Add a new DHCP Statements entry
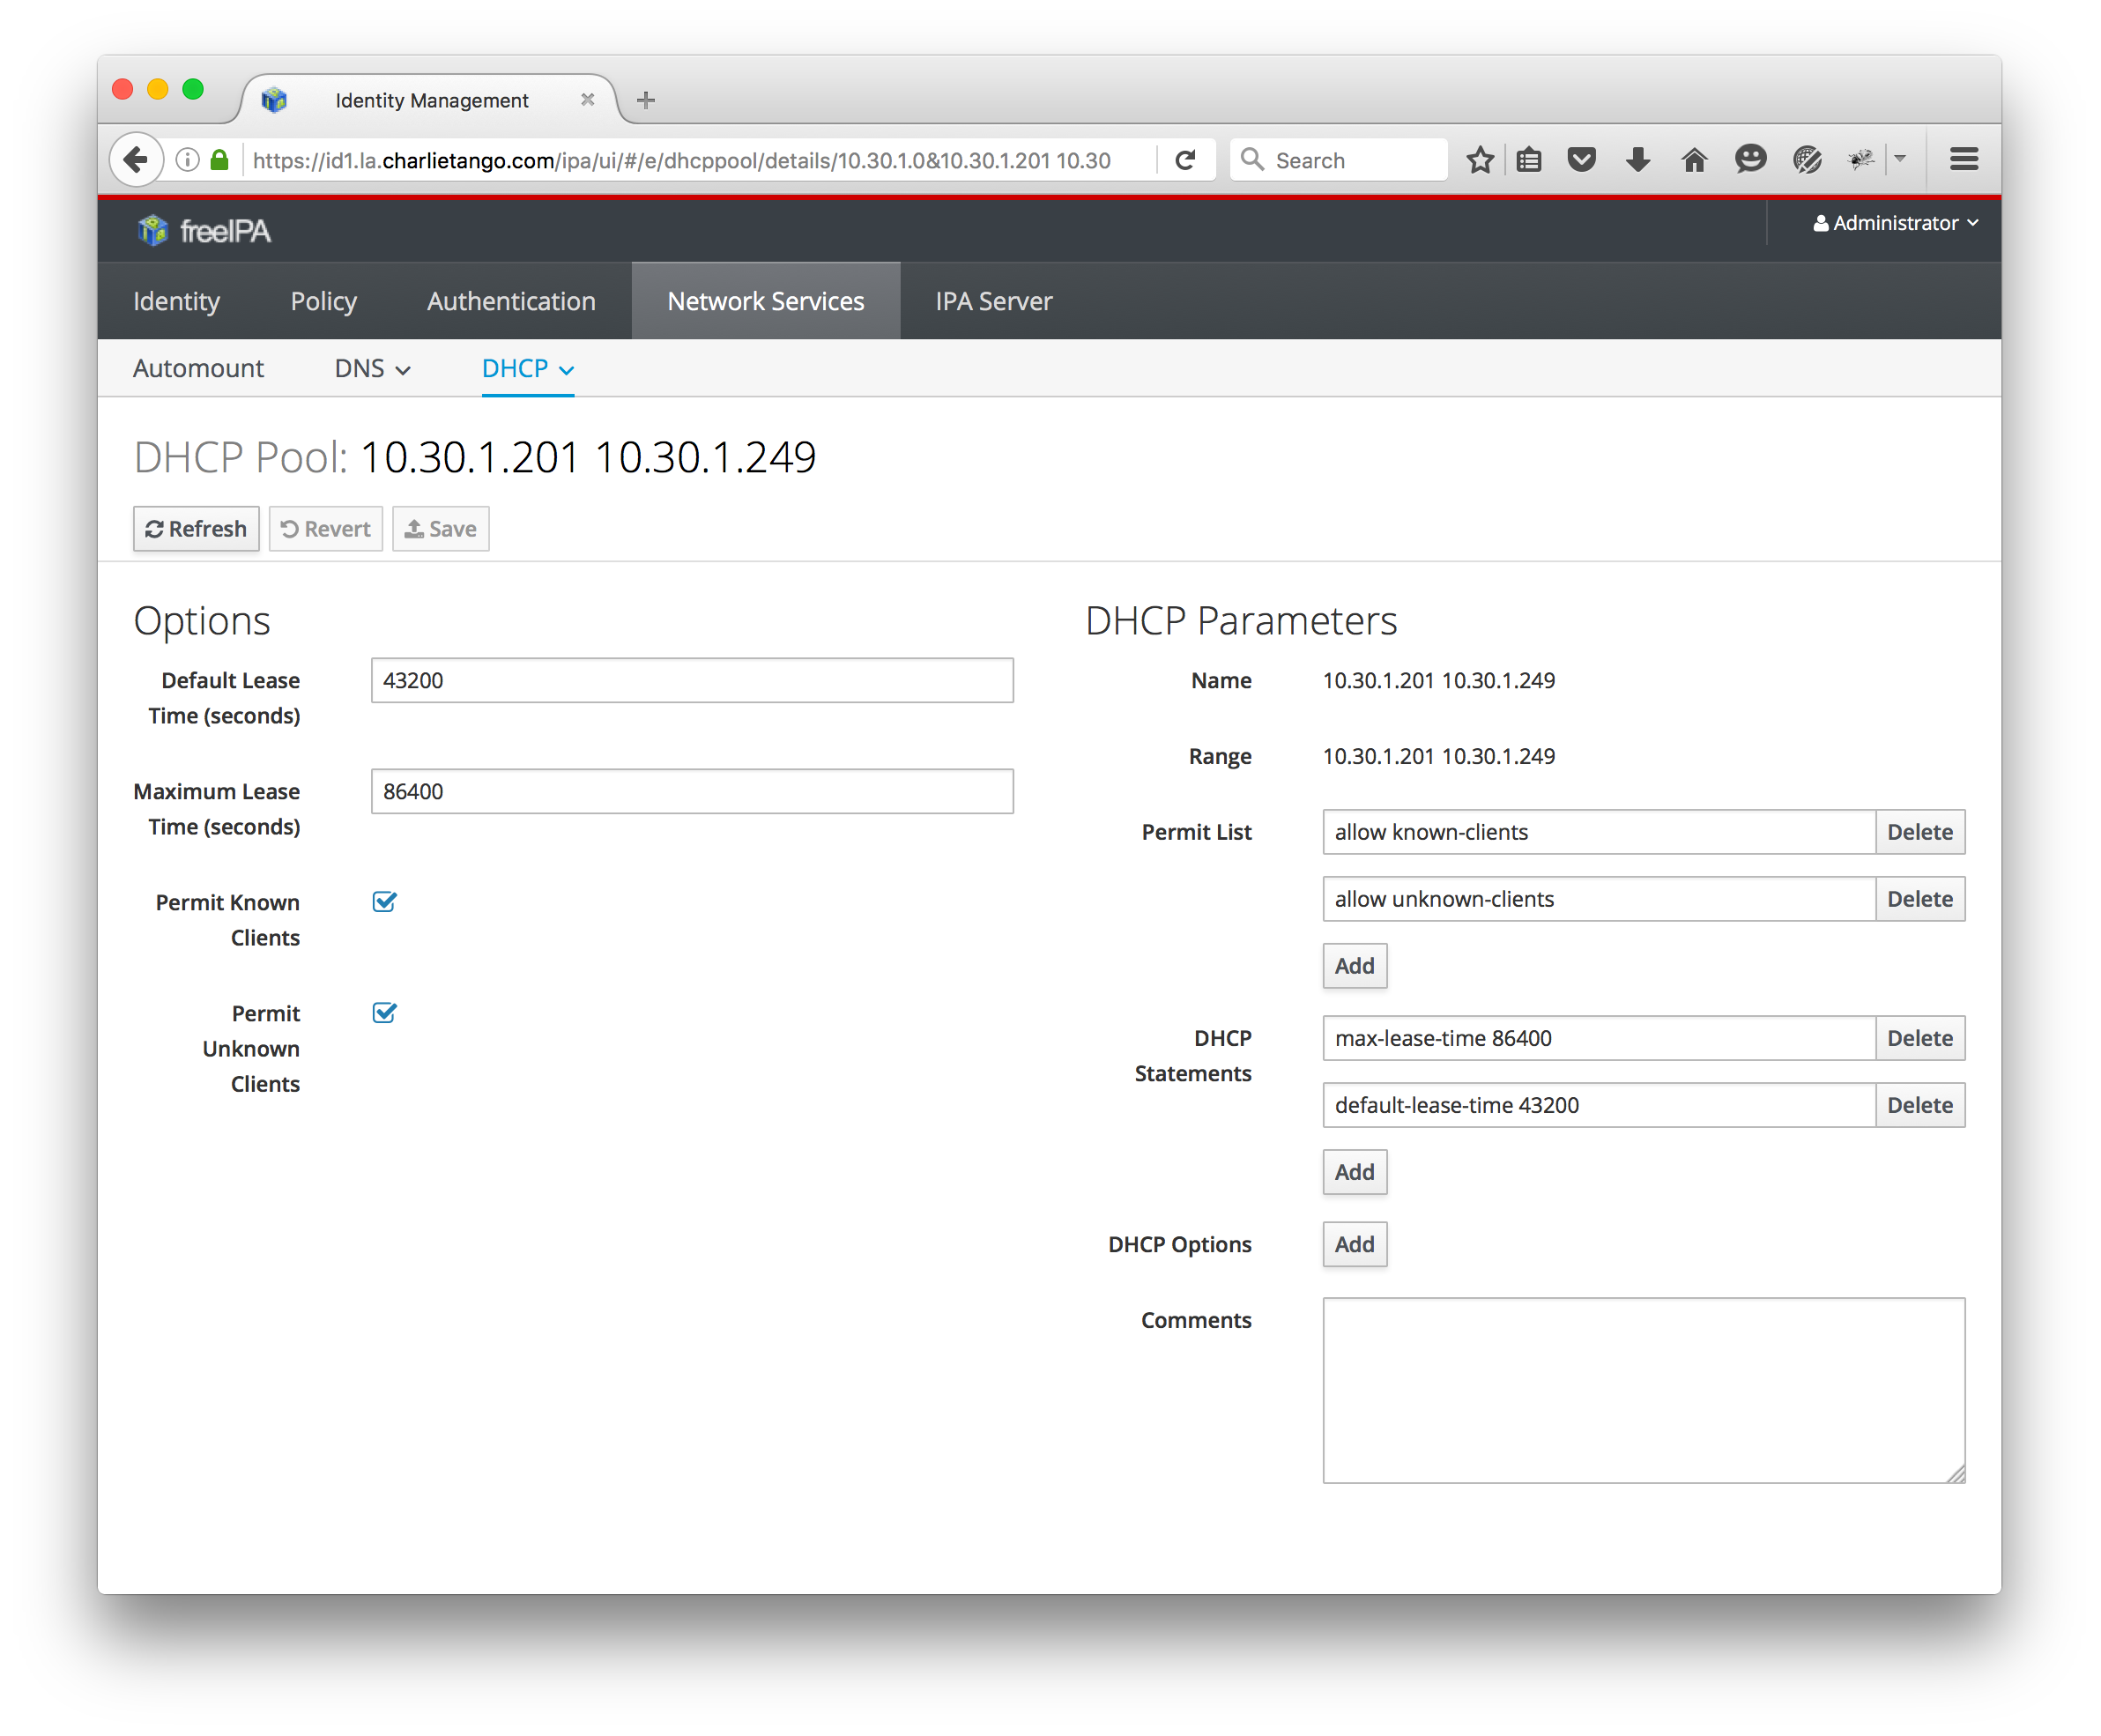 (x=1355, y=1172)
